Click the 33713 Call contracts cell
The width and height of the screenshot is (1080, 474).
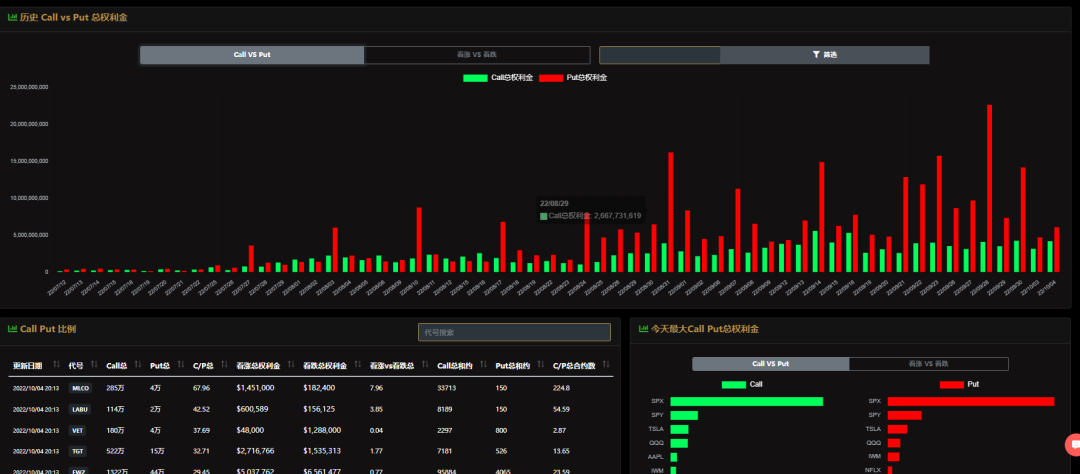[447, 388]
